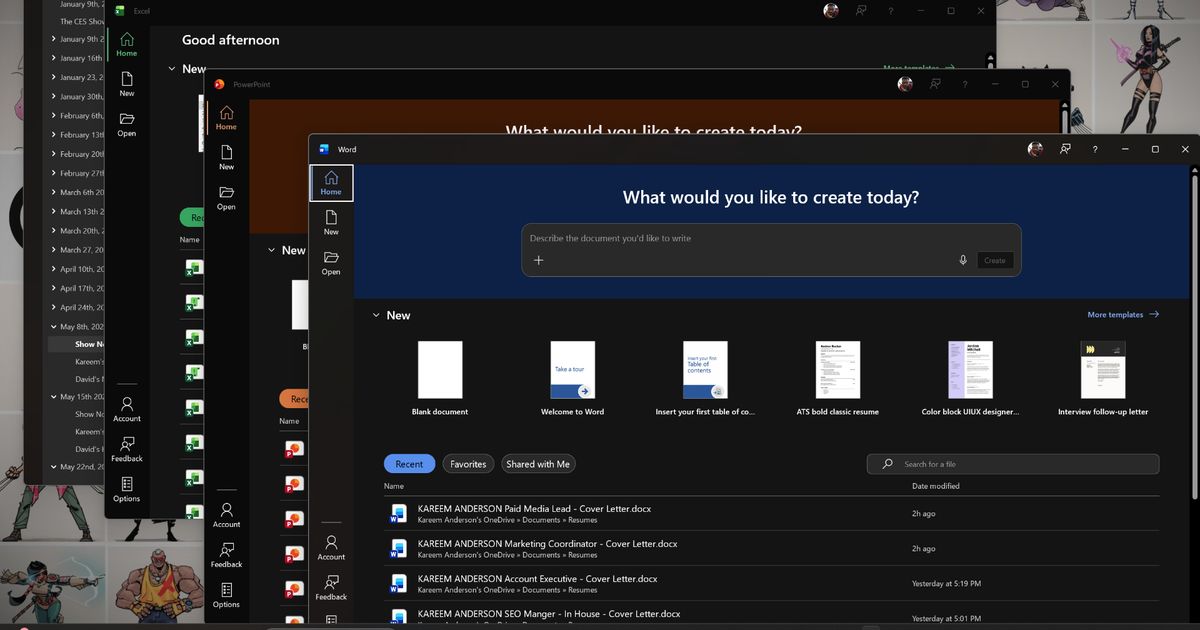Screen dimensions: 1200x630
Task: Click the profile avatar in Excel title bar
Action: (831, 10)
